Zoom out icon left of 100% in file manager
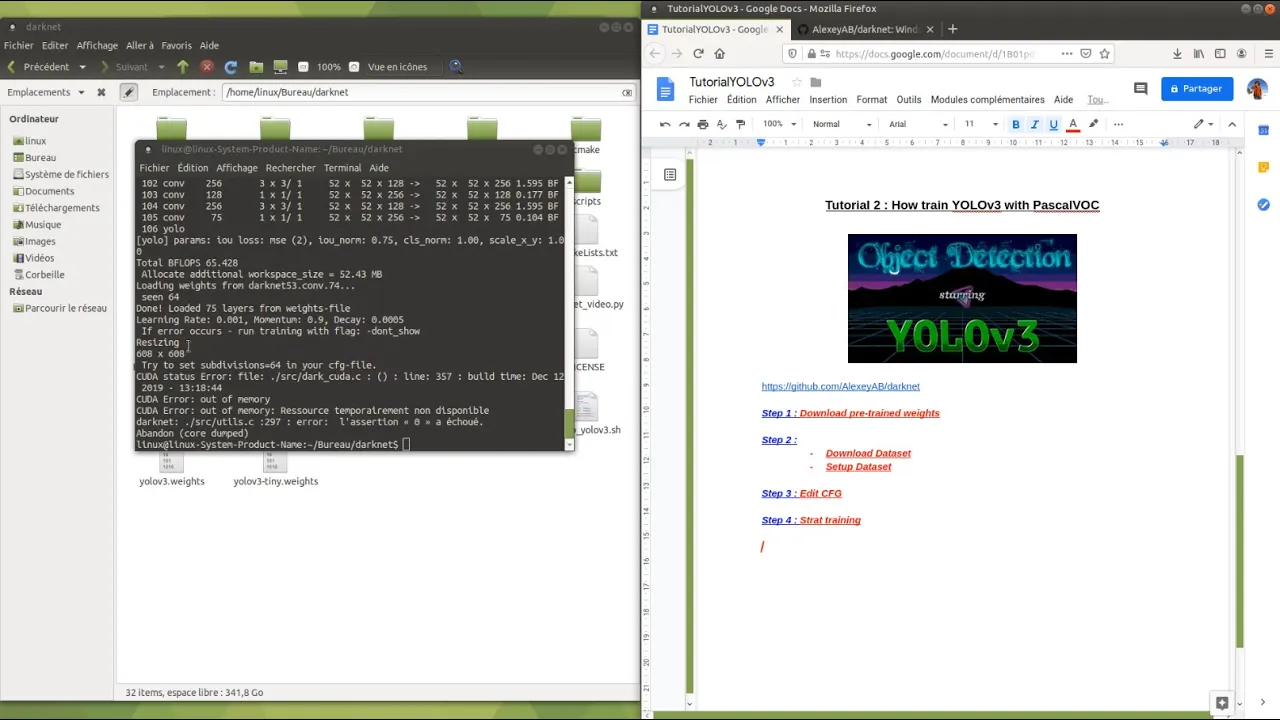This screenshot has height=720, width=1280. (x=303, y=67)
